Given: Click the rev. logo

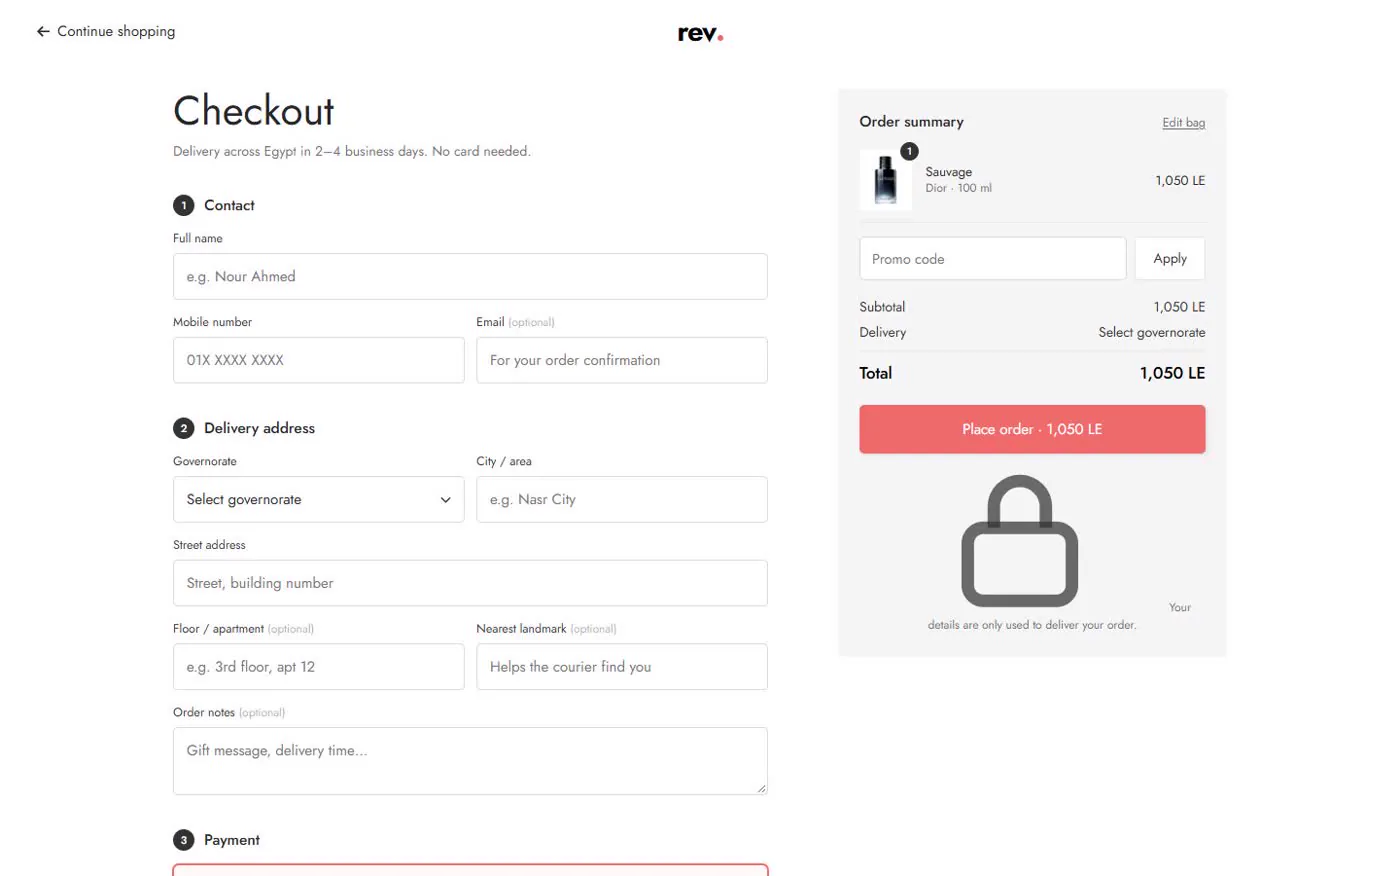Looking at the screenshot, I should pos(700,34).
